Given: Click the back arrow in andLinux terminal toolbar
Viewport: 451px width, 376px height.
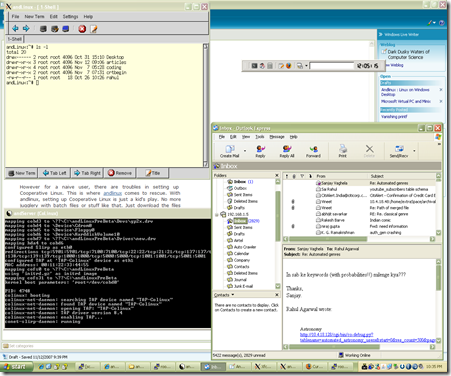Looking at the screenshot, I should [x=15, y=29].
